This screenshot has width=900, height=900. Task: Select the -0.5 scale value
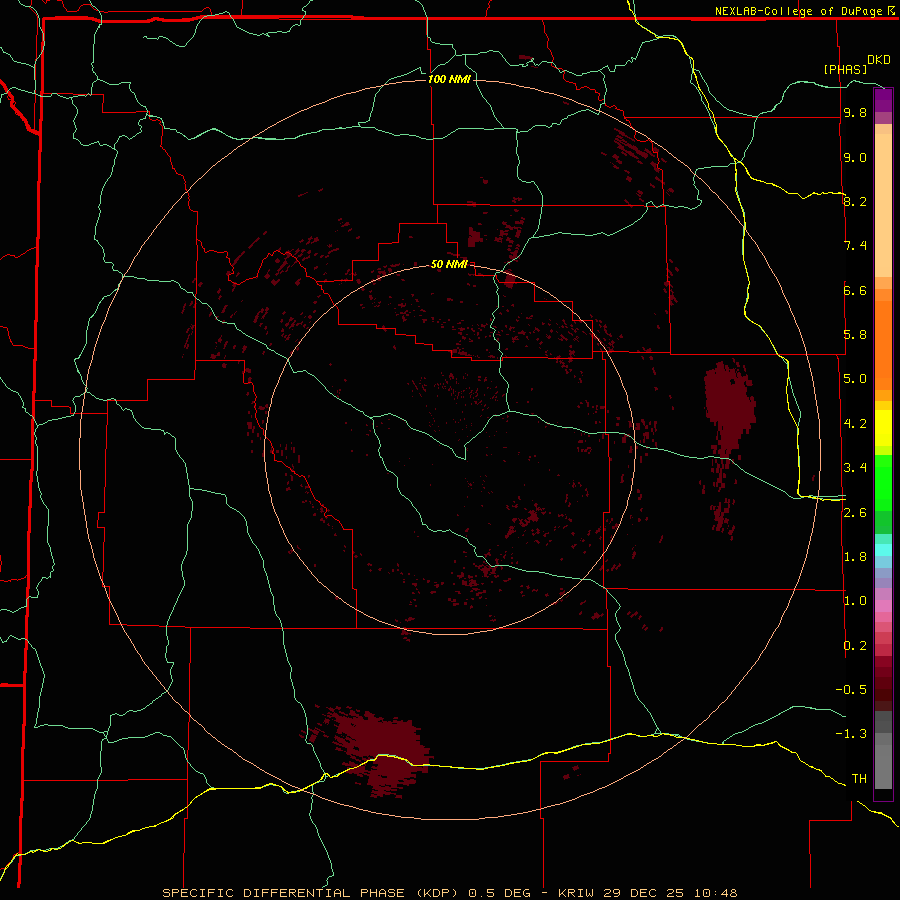[851, 690]
